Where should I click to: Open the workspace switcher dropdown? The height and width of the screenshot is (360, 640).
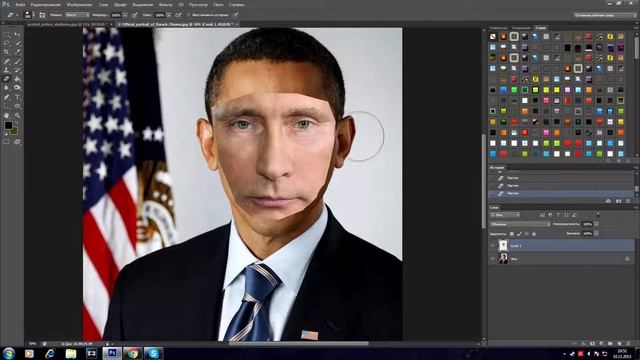pyautogui.click(x=605, y=15)
